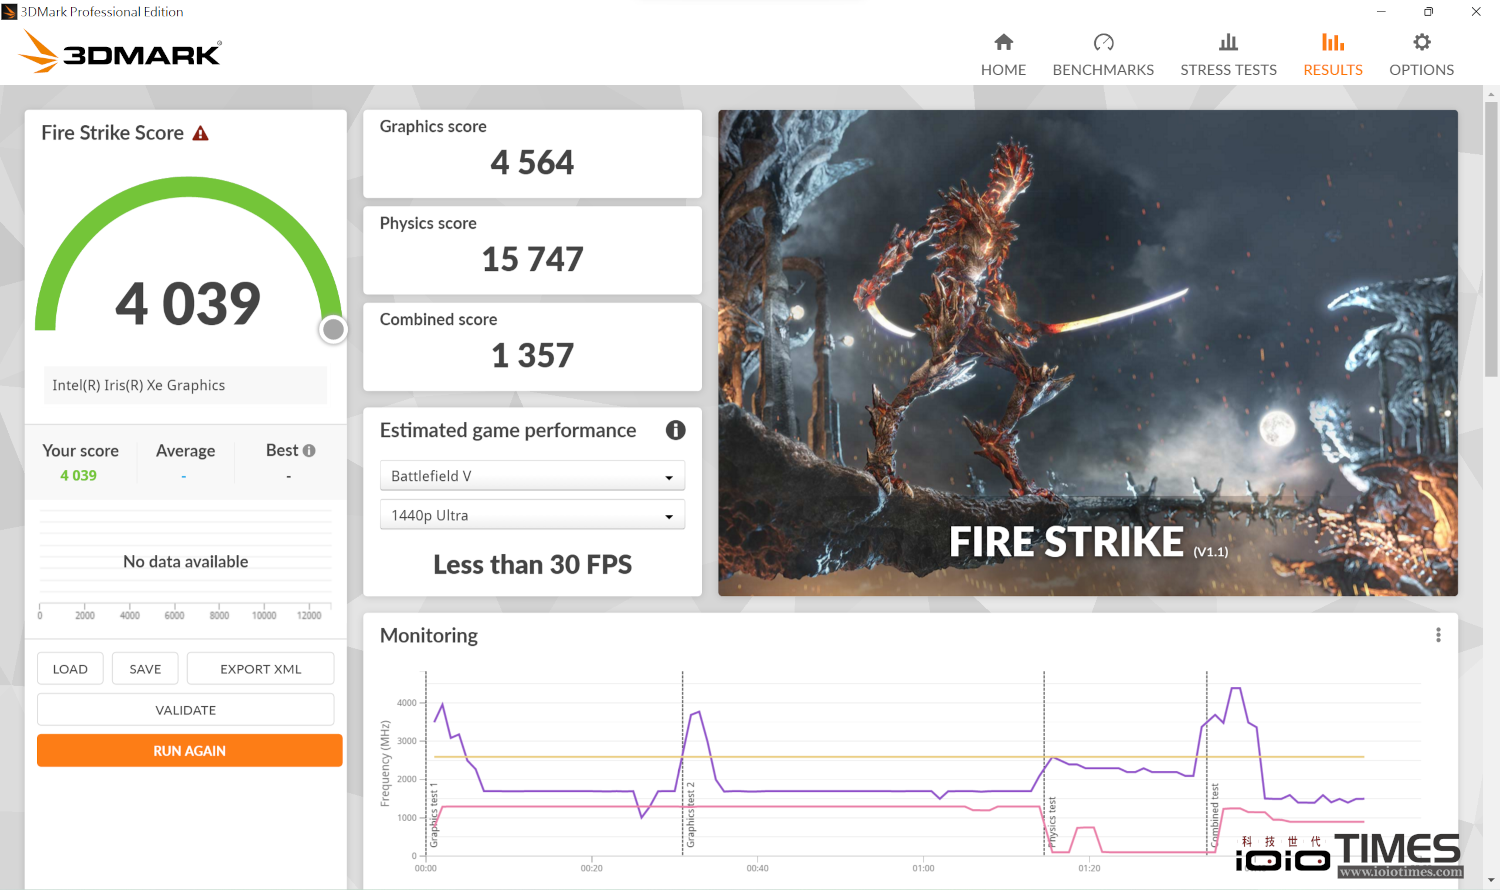Click the EXPORT XML button
This screenshot has height=890, width=1500.
(x=260, y=669)
